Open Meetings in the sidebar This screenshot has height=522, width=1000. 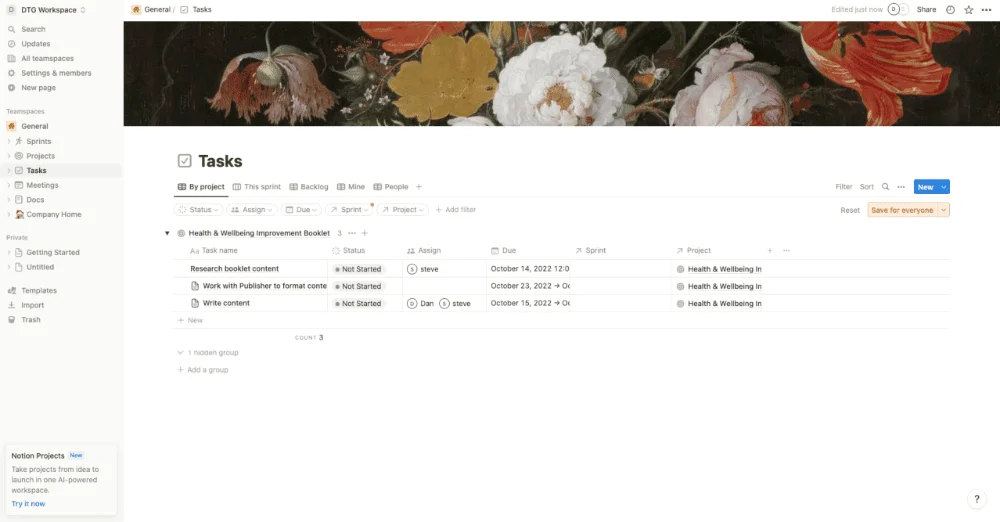(x=42, y=186)
